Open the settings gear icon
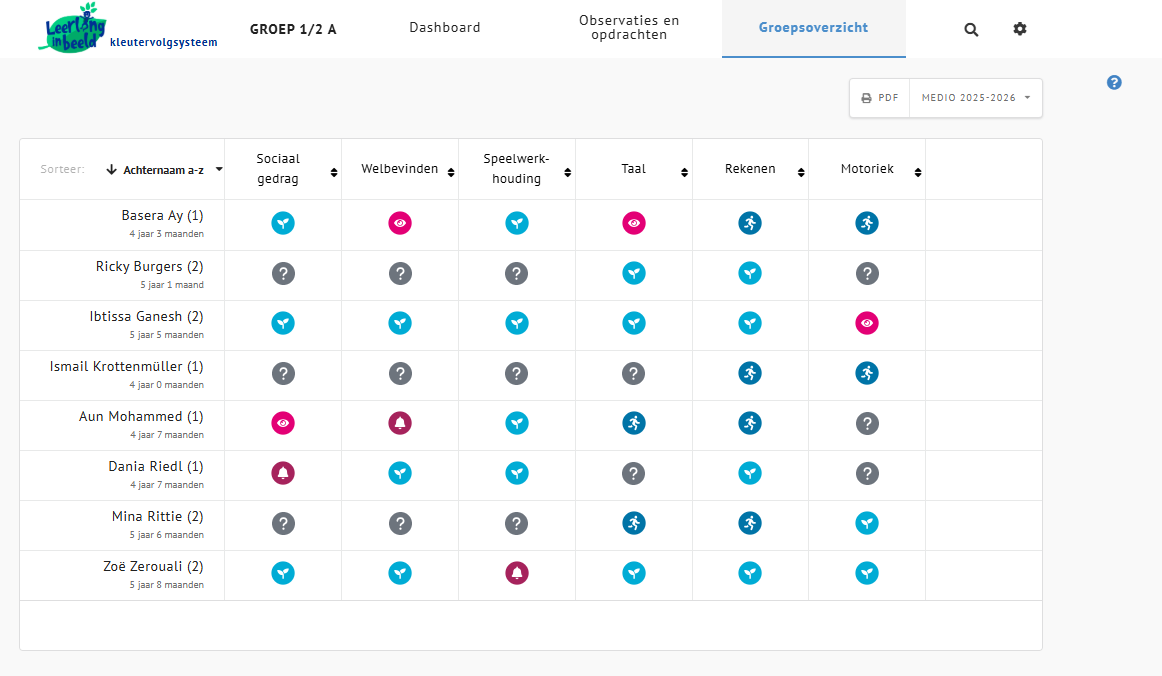 1020,29
